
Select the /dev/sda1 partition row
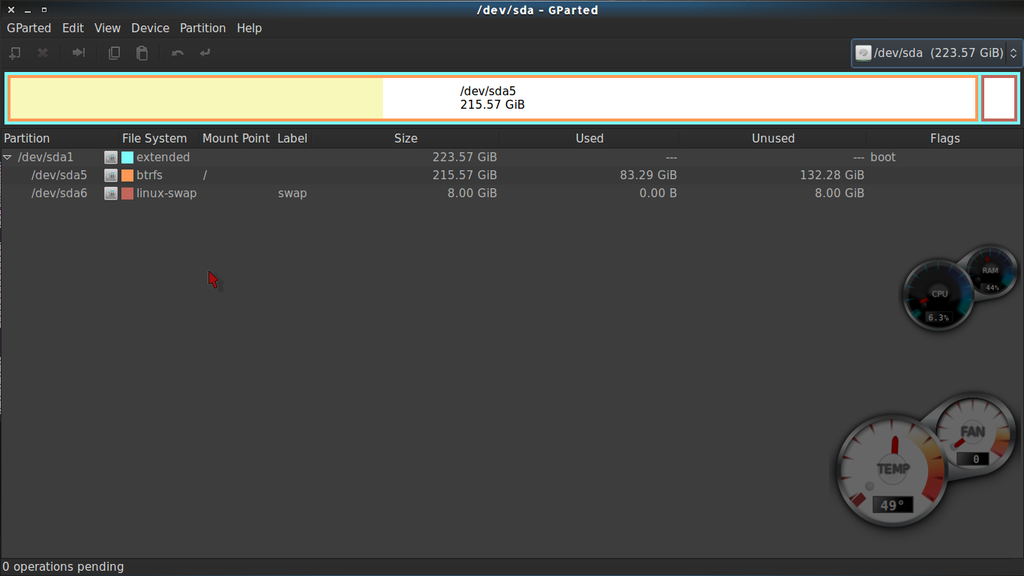pos(512,157)
